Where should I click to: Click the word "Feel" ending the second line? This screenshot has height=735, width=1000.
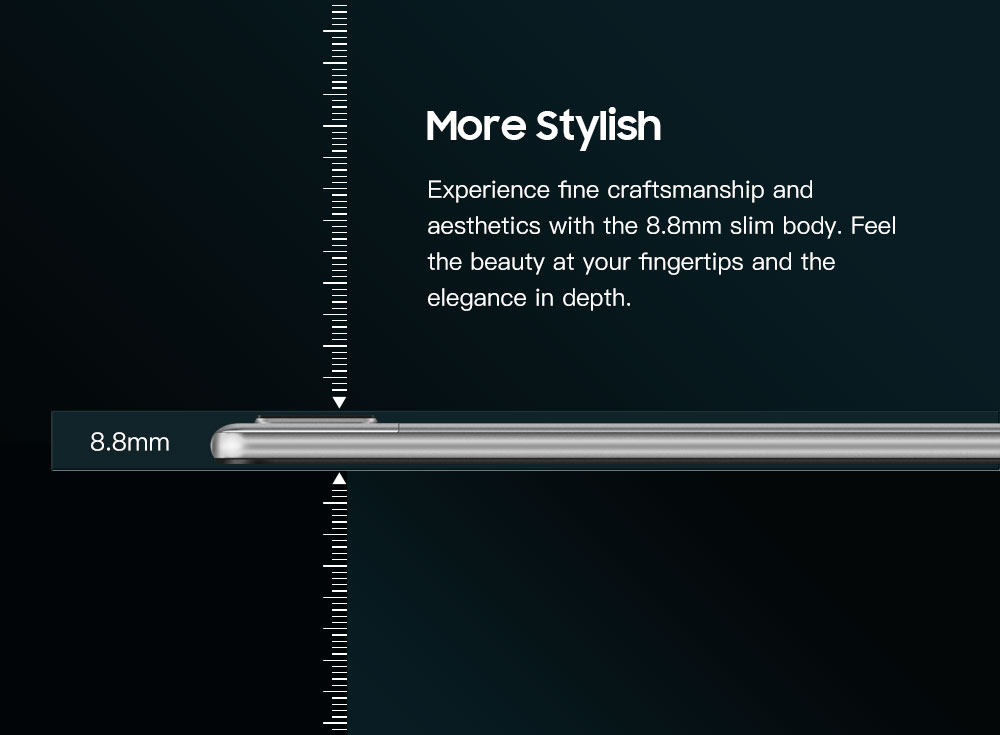click(x=873, y=226)
